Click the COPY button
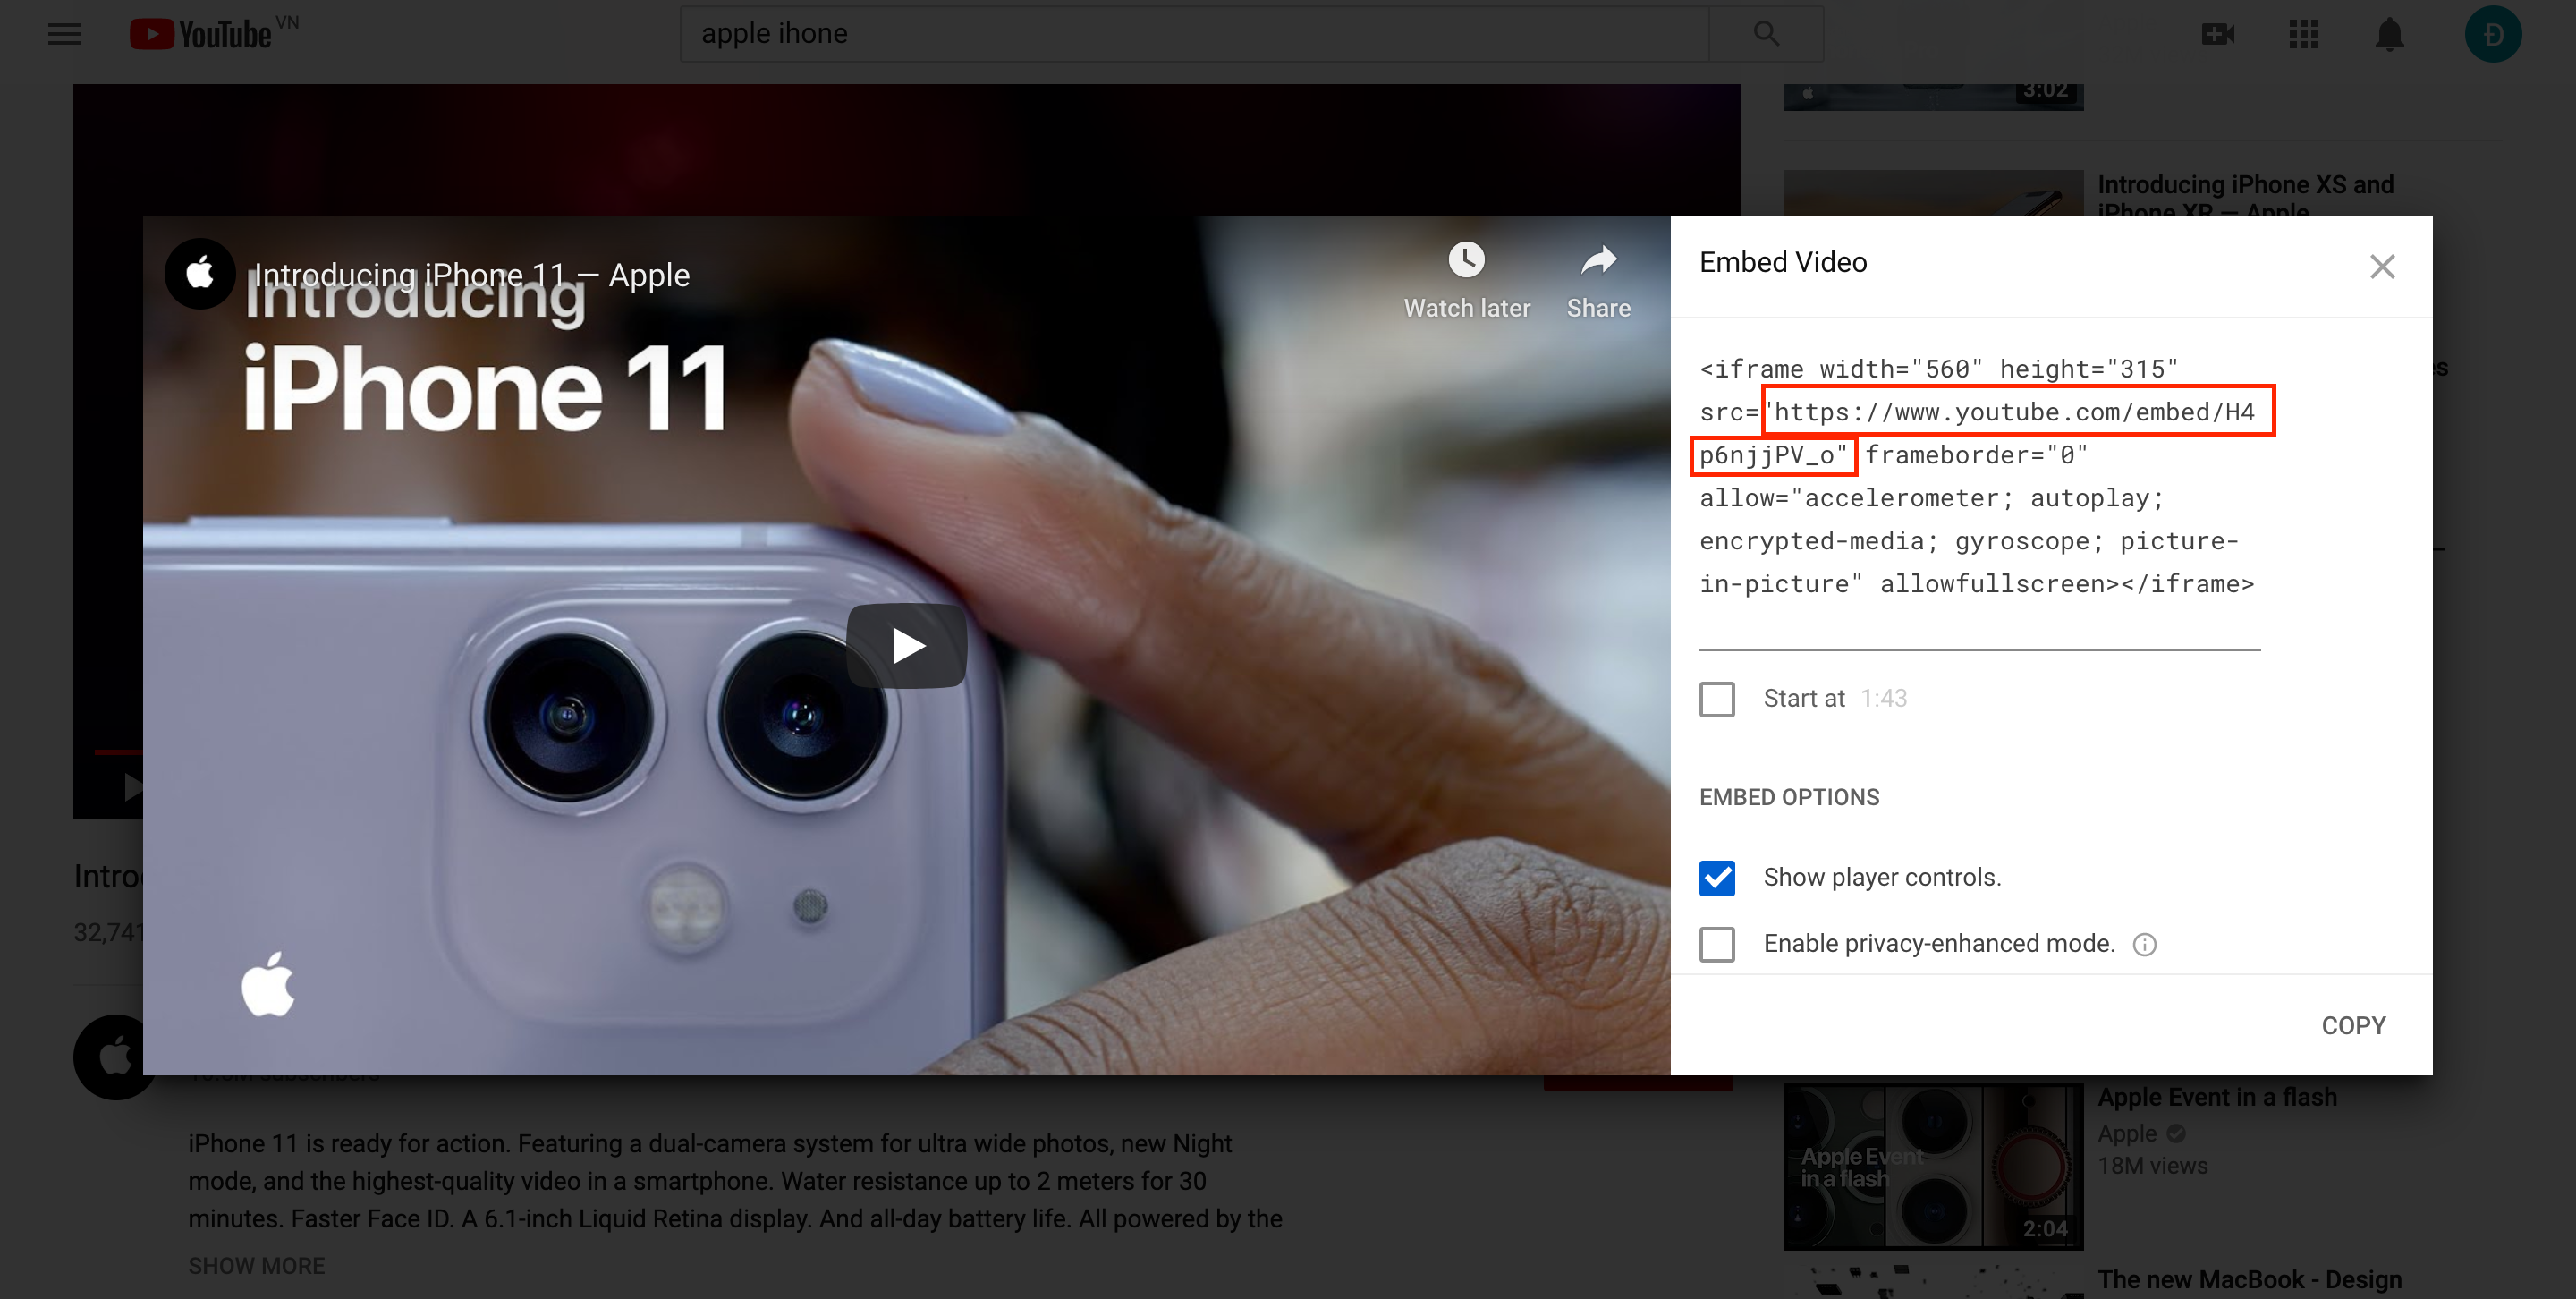Image resolution: width=2576 pixels, height=1299 pixels. [x=2353, y=1025]
